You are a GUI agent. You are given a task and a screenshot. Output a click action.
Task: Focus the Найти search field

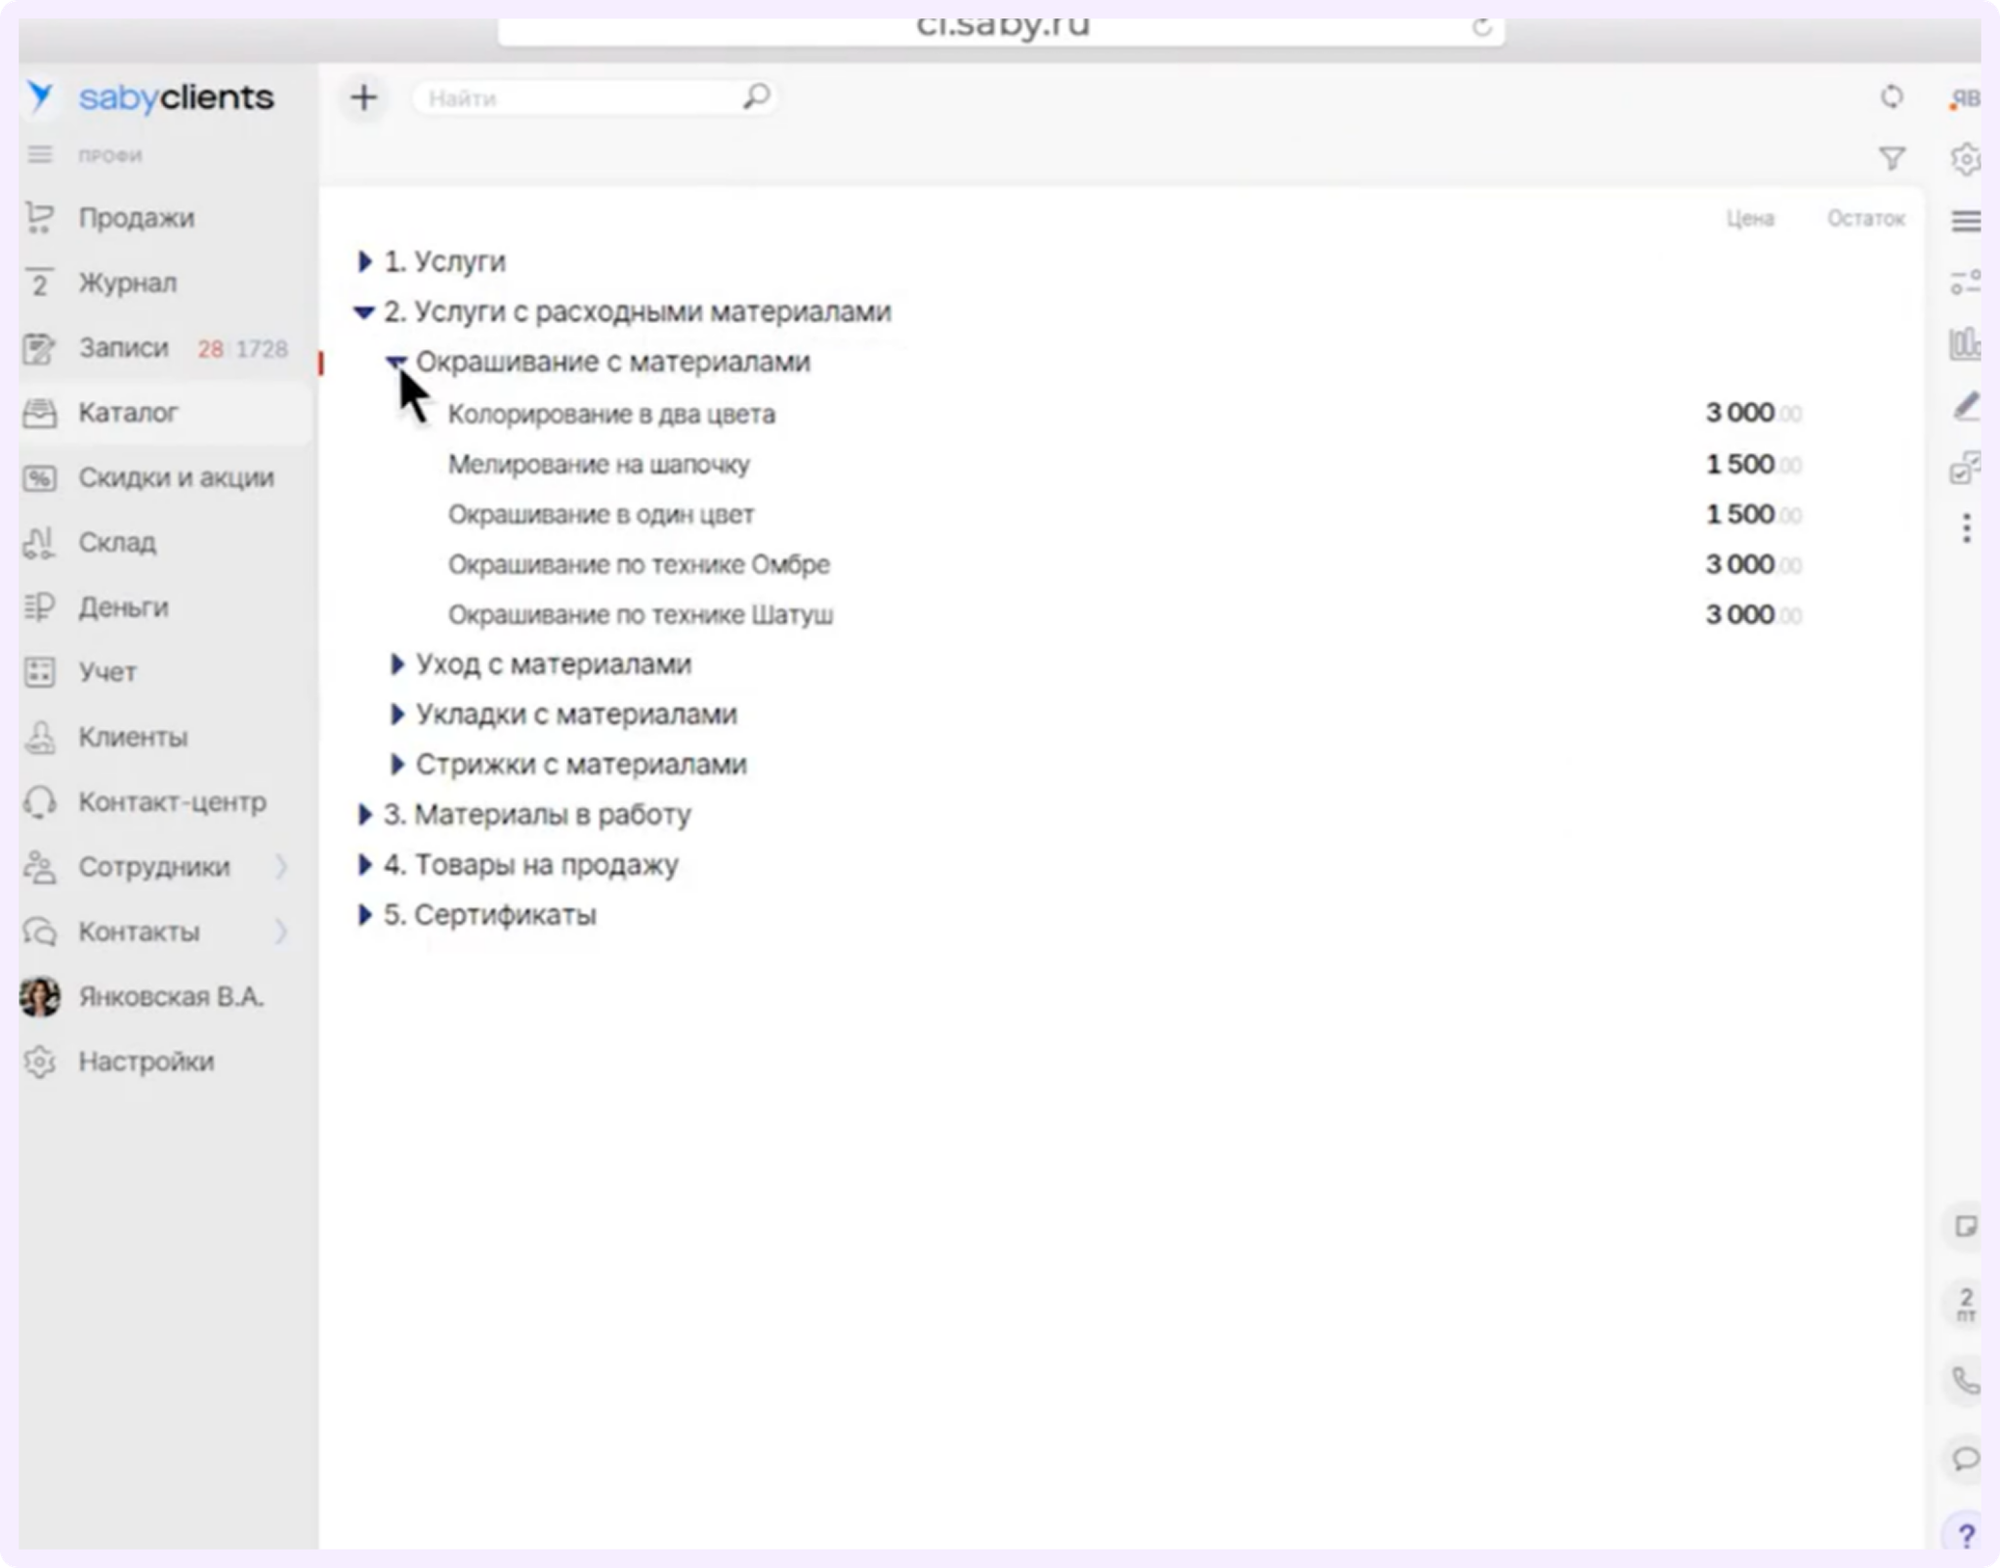pos(580,98)
